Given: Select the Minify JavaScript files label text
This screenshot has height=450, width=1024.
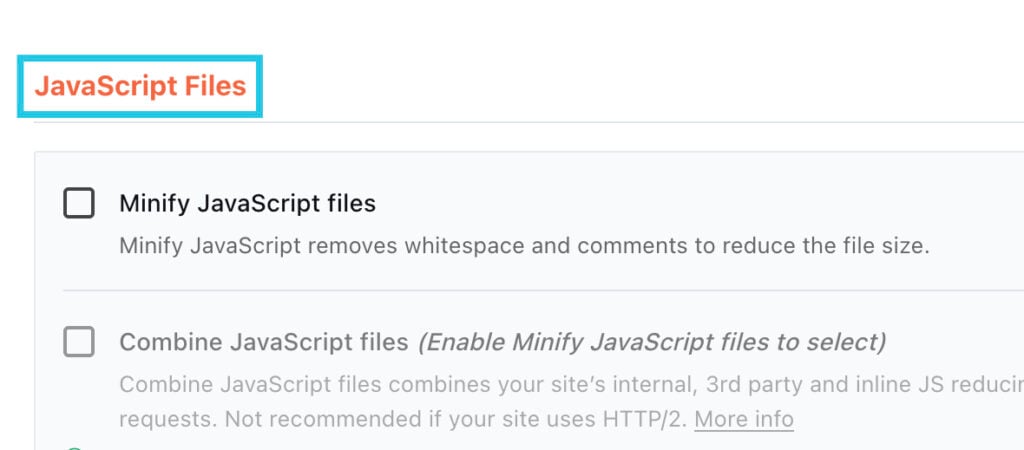Looking at the screenshot, I should pyautogui.click(x=248, y=204).
